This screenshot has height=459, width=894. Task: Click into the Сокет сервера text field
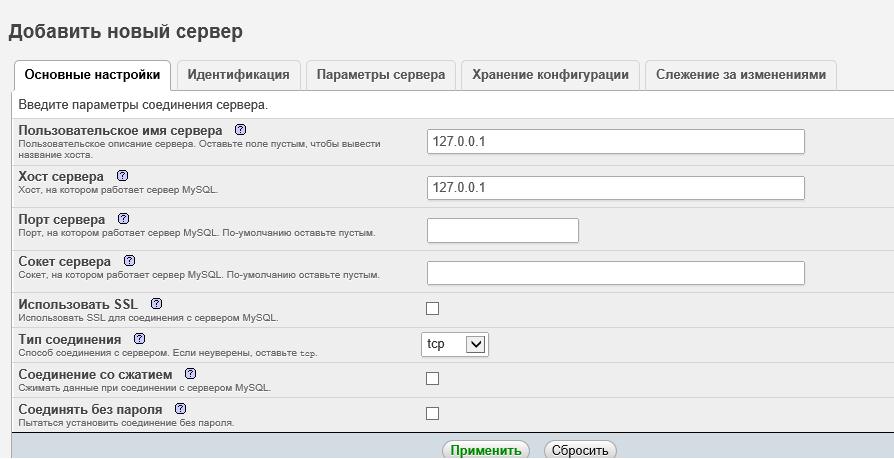click(x=615, y=273)
